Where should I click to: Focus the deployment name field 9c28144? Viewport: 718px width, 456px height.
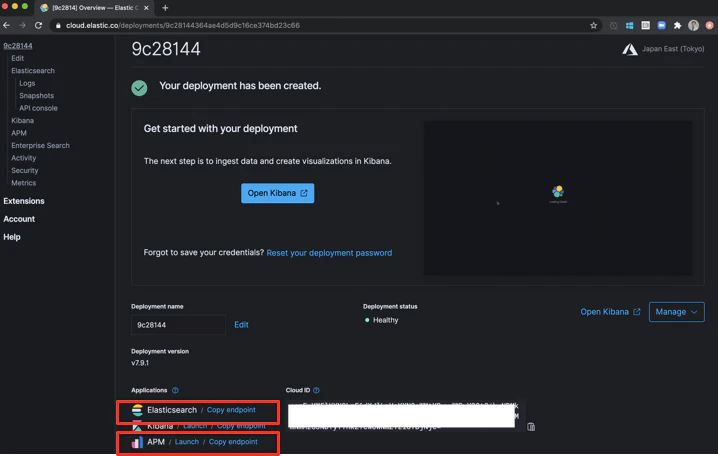coord(178,325)
